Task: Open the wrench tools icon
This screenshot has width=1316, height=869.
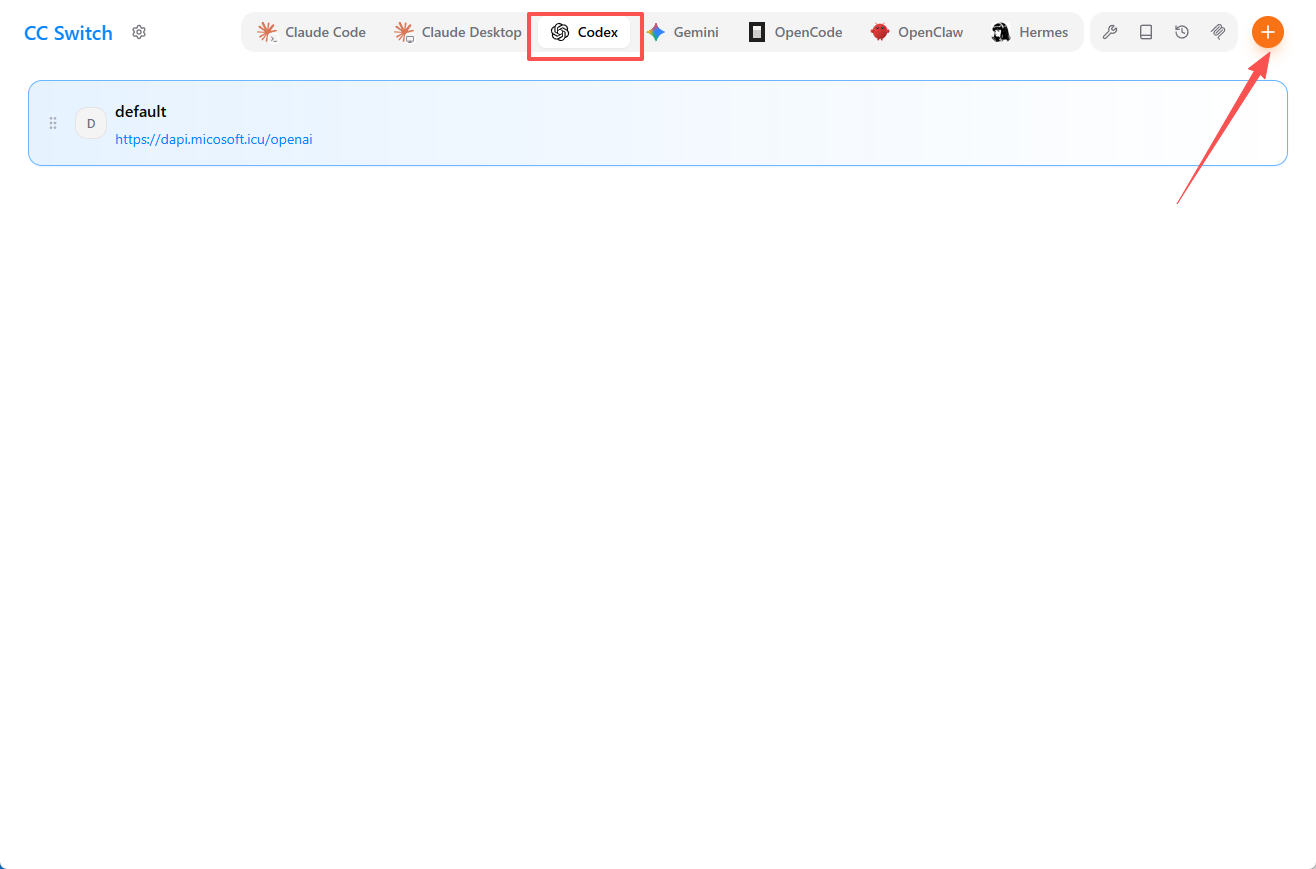Action: click(1110, 32)
